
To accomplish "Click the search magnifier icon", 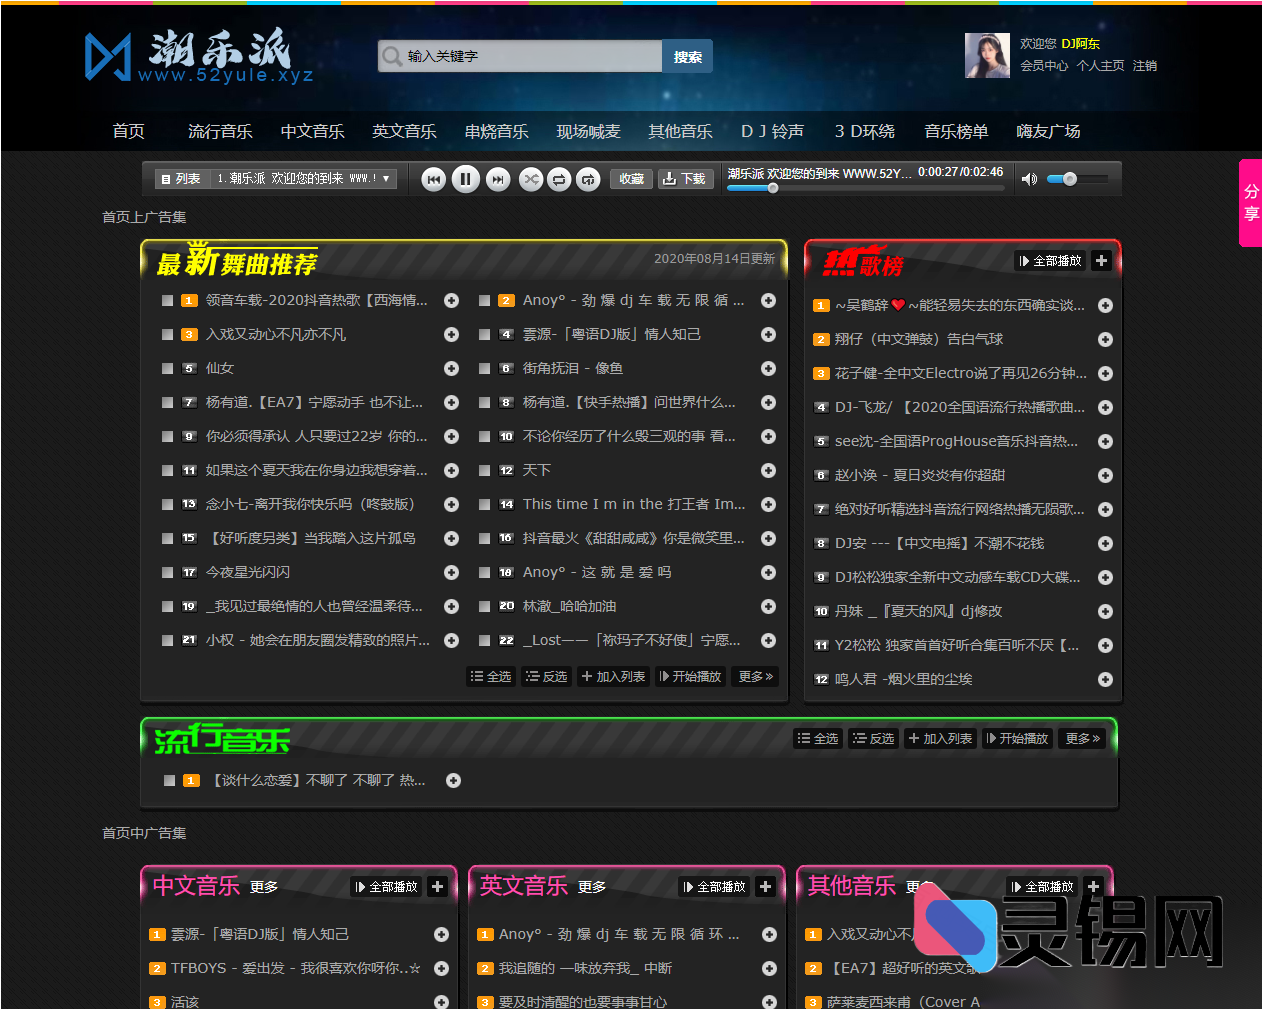I will pyautogui.click(x=392, y=56).
